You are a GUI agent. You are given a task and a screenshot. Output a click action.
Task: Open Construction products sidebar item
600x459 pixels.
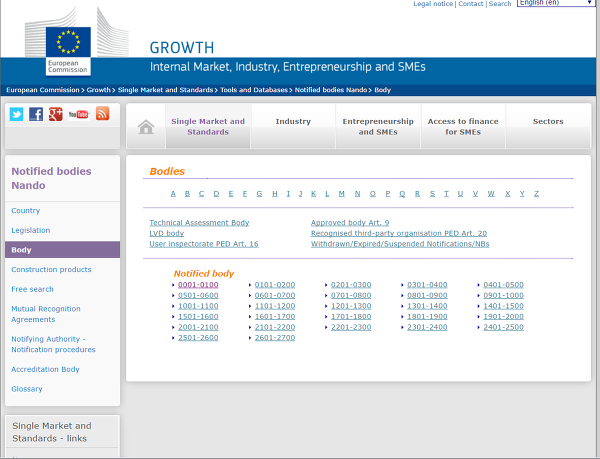(51, 269)
